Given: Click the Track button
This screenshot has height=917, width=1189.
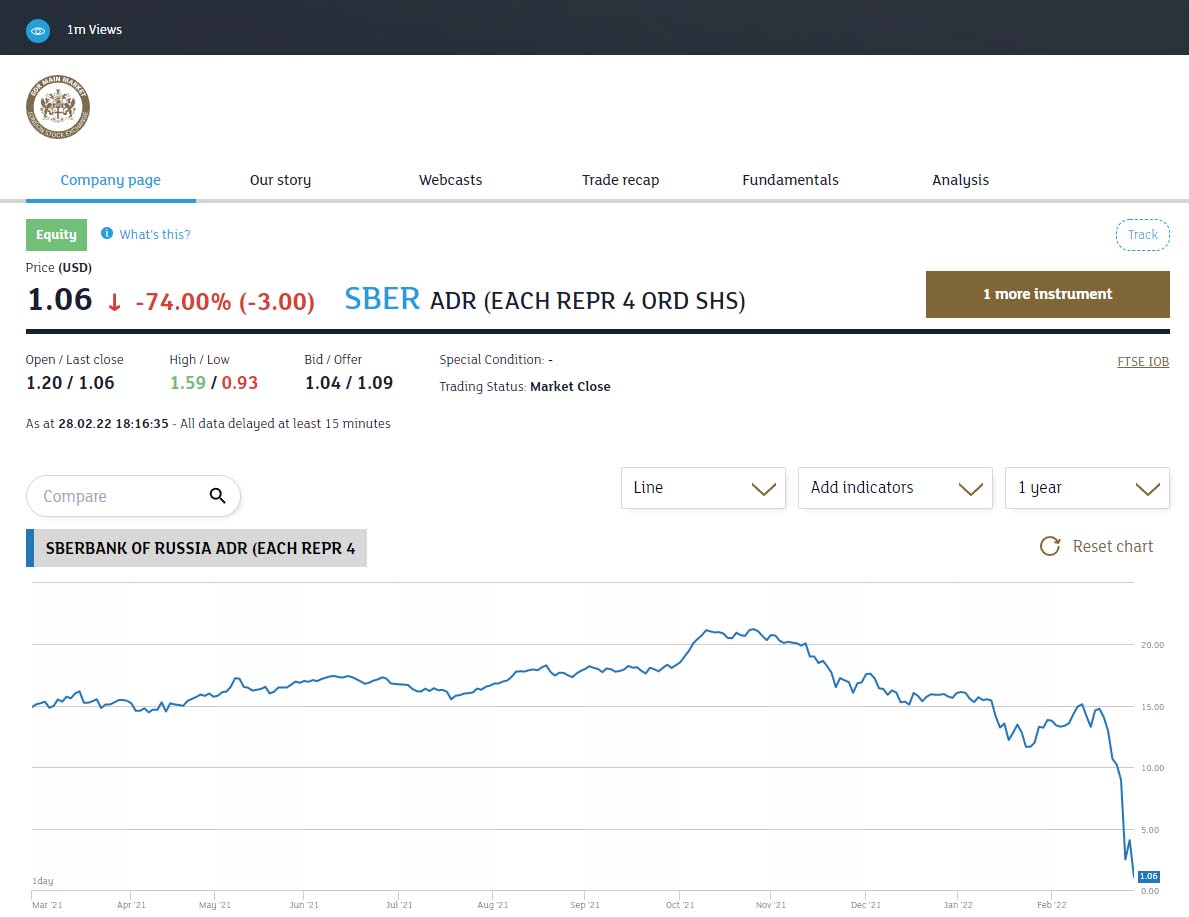Looking at the screenshot, I should [1143, 234].
